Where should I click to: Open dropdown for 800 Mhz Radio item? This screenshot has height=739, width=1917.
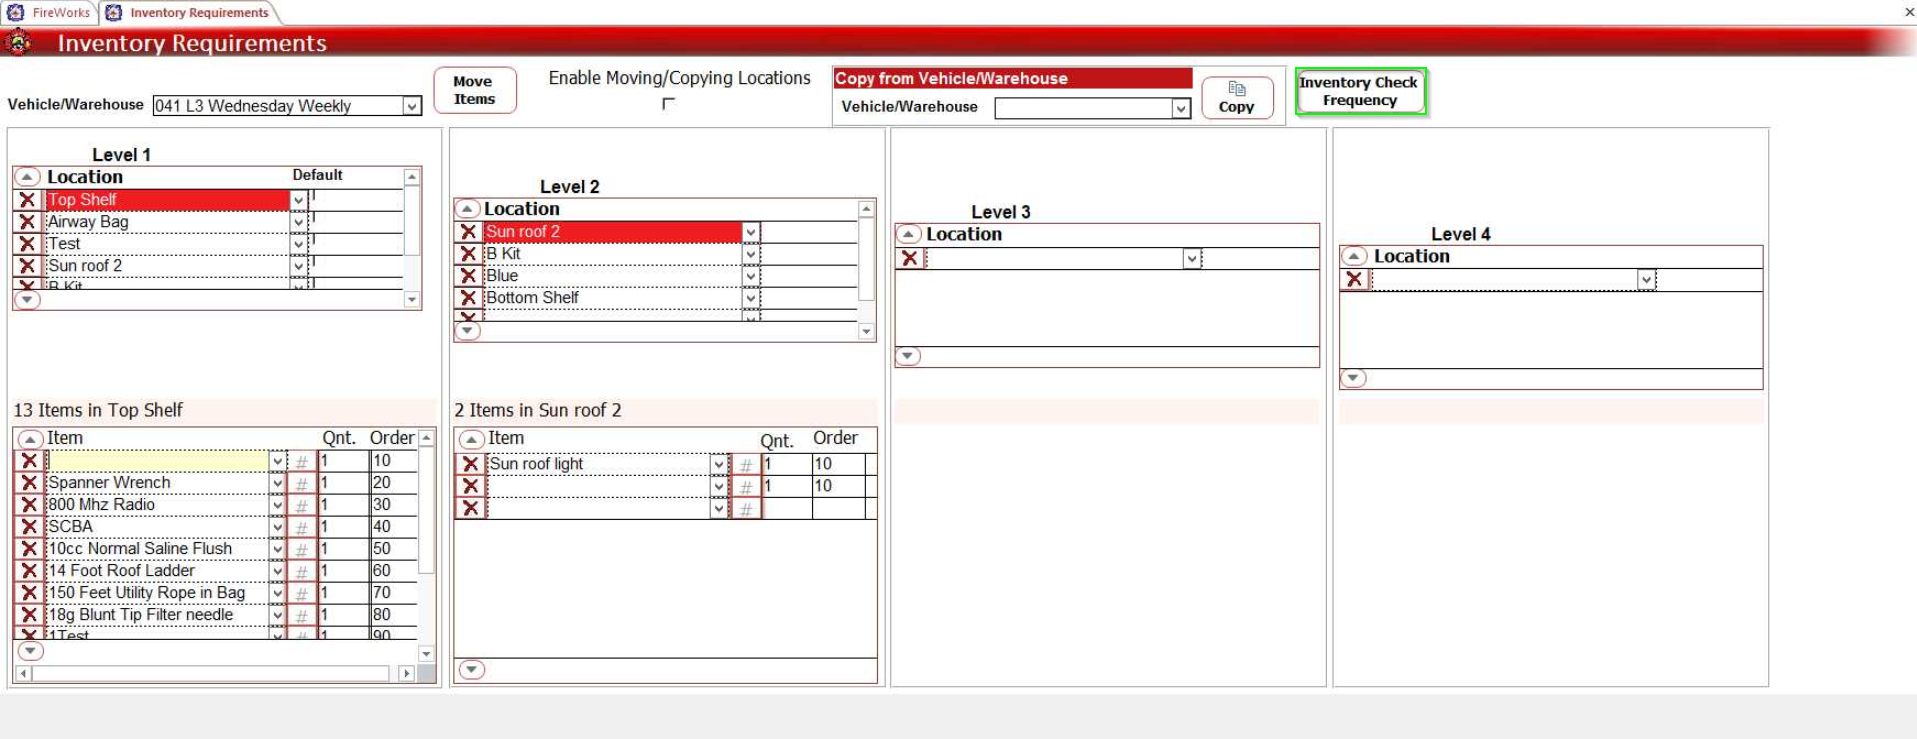pos(277,505)
